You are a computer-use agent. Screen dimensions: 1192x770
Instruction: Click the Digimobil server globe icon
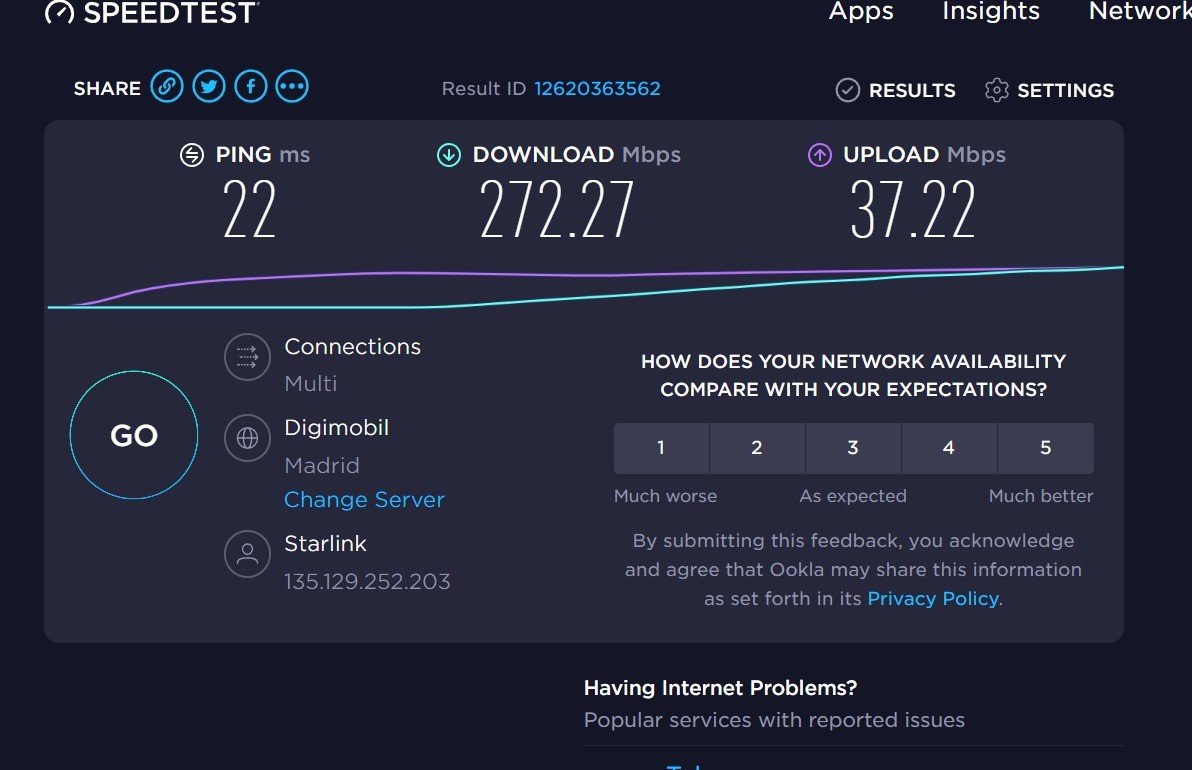[247, 438]
